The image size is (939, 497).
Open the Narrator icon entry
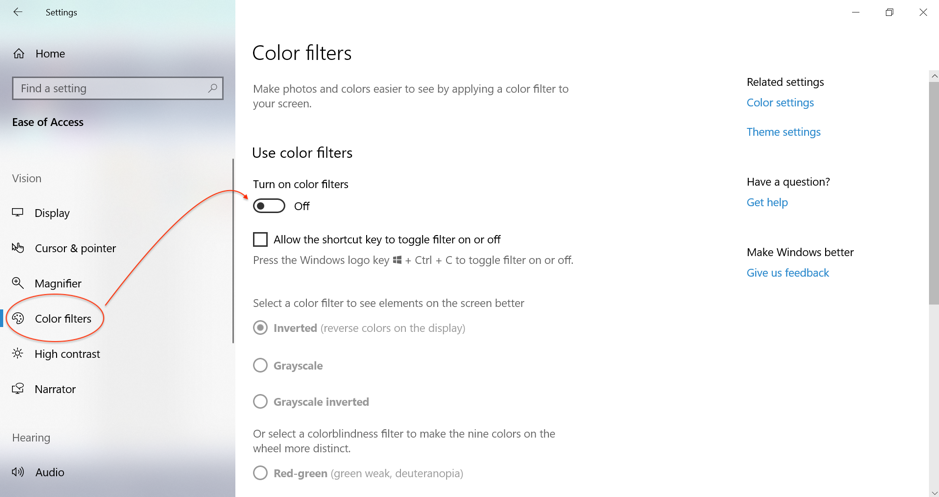(x=18, y=389)
